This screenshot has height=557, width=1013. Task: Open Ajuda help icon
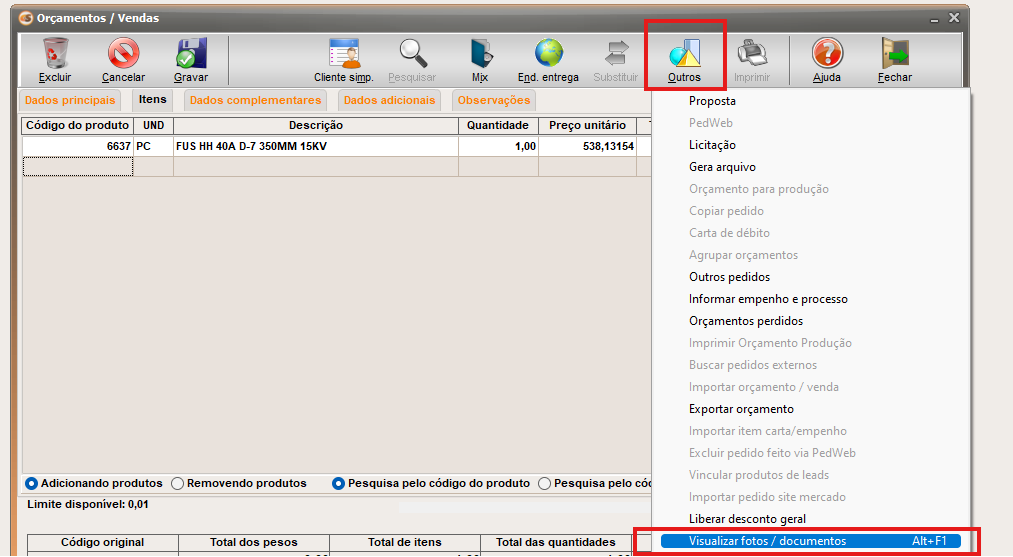tap(826, 53)
